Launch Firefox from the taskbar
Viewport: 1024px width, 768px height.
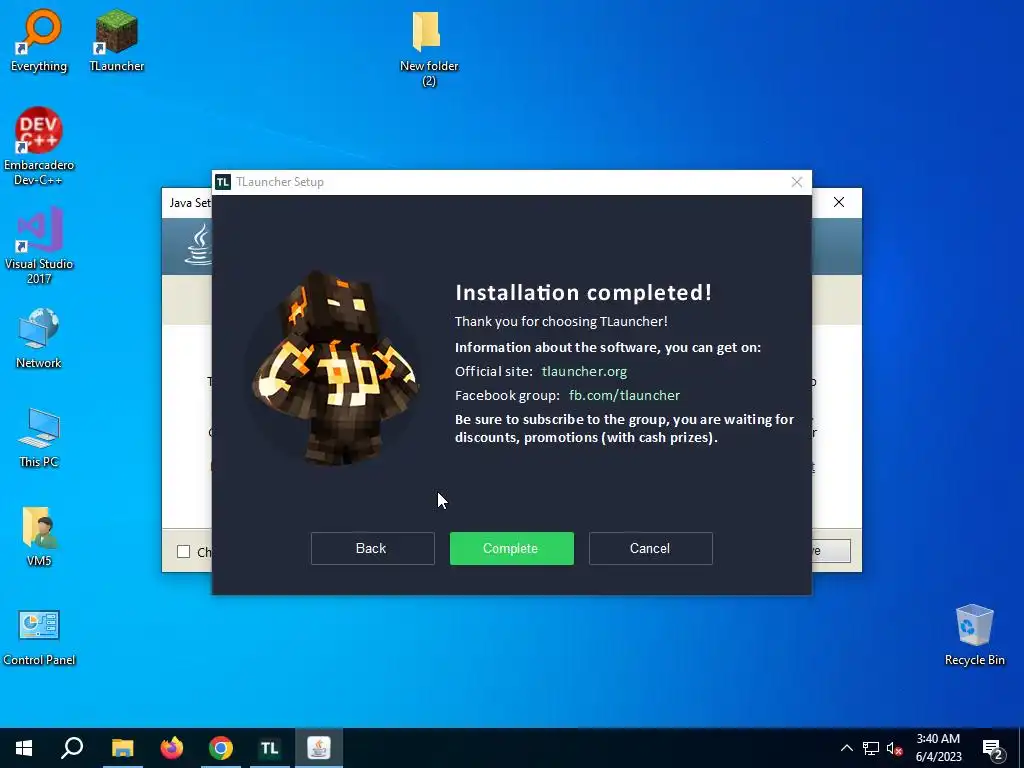coord(172,748)
